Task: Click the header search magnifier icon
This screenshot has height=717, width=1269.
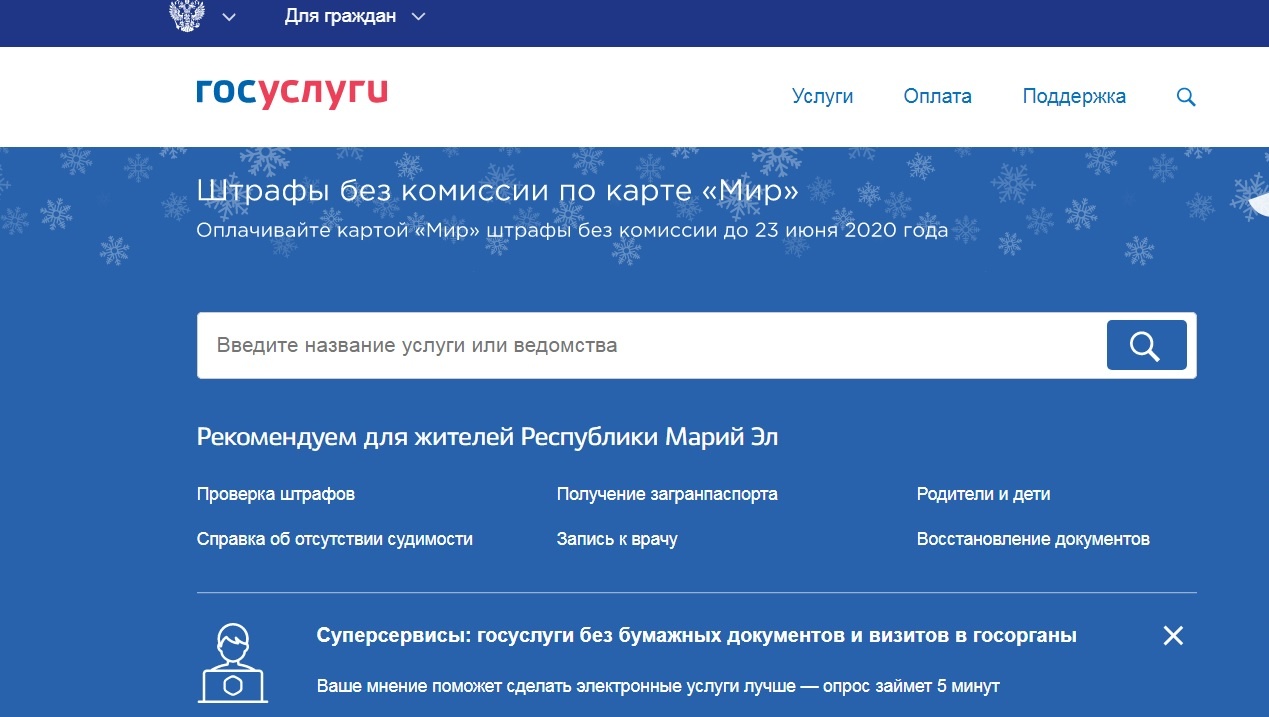Action: (1186, 97)
